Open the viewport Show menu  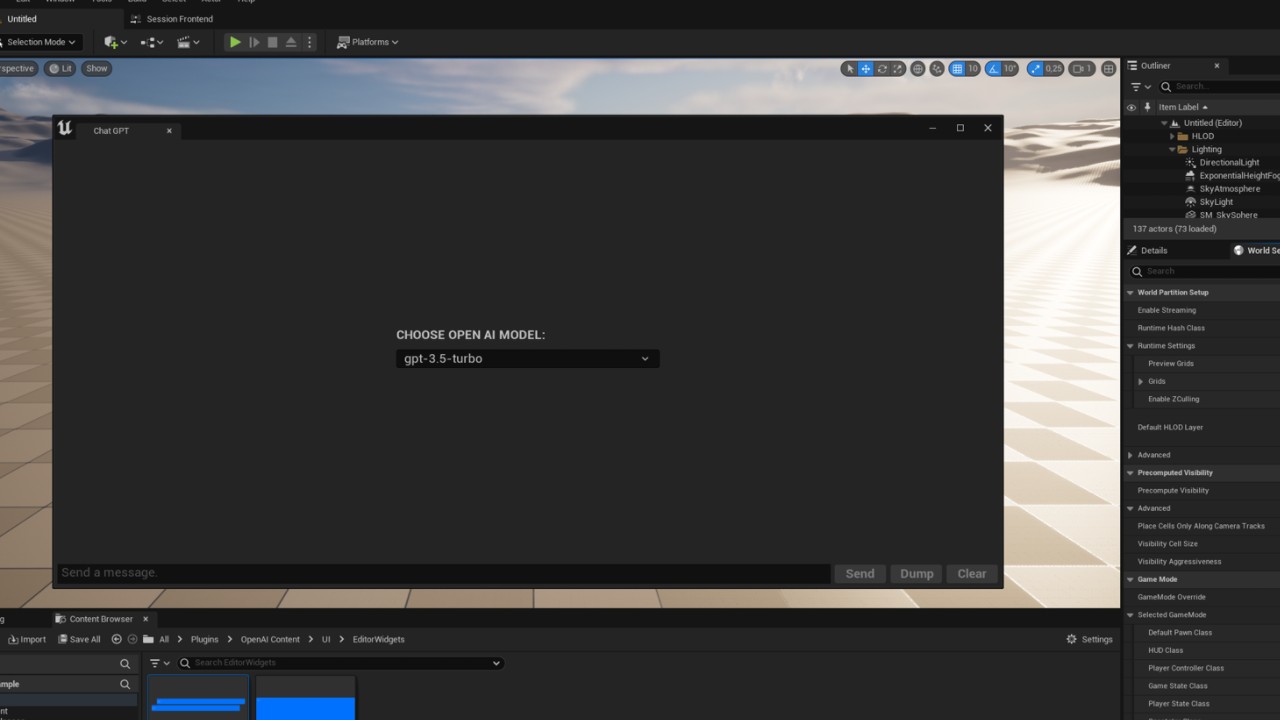point(96,68)
